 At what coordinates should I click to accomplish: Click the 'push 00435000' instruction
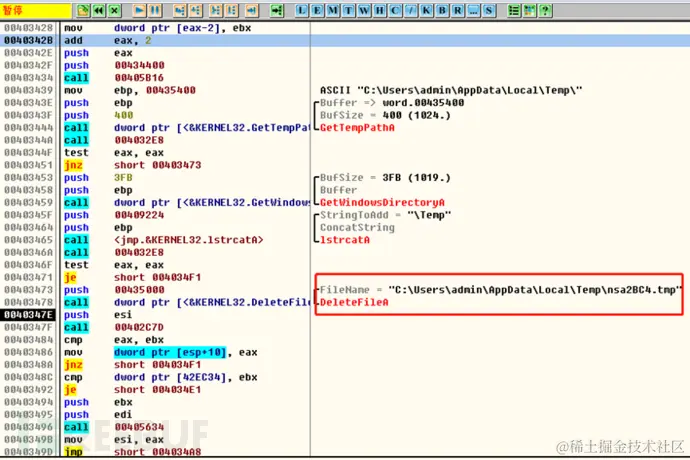point(114,290)
